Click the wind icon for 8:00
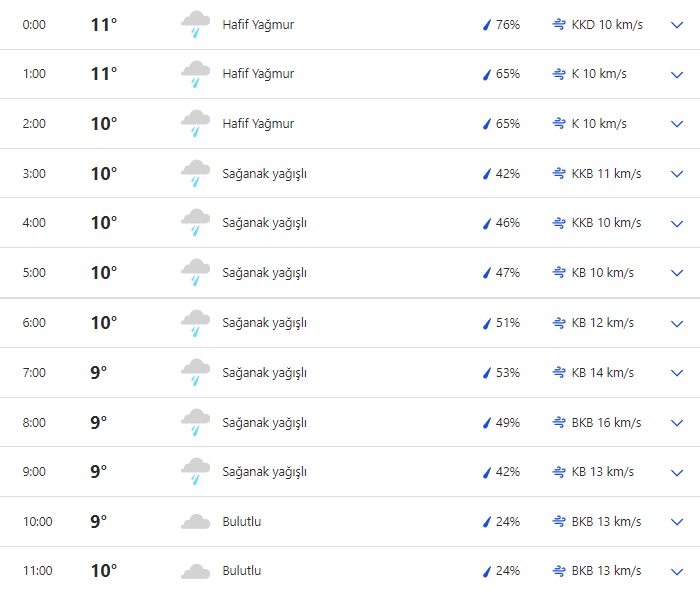This screenshot has height=594, width=700. click(x=559, y=423)
